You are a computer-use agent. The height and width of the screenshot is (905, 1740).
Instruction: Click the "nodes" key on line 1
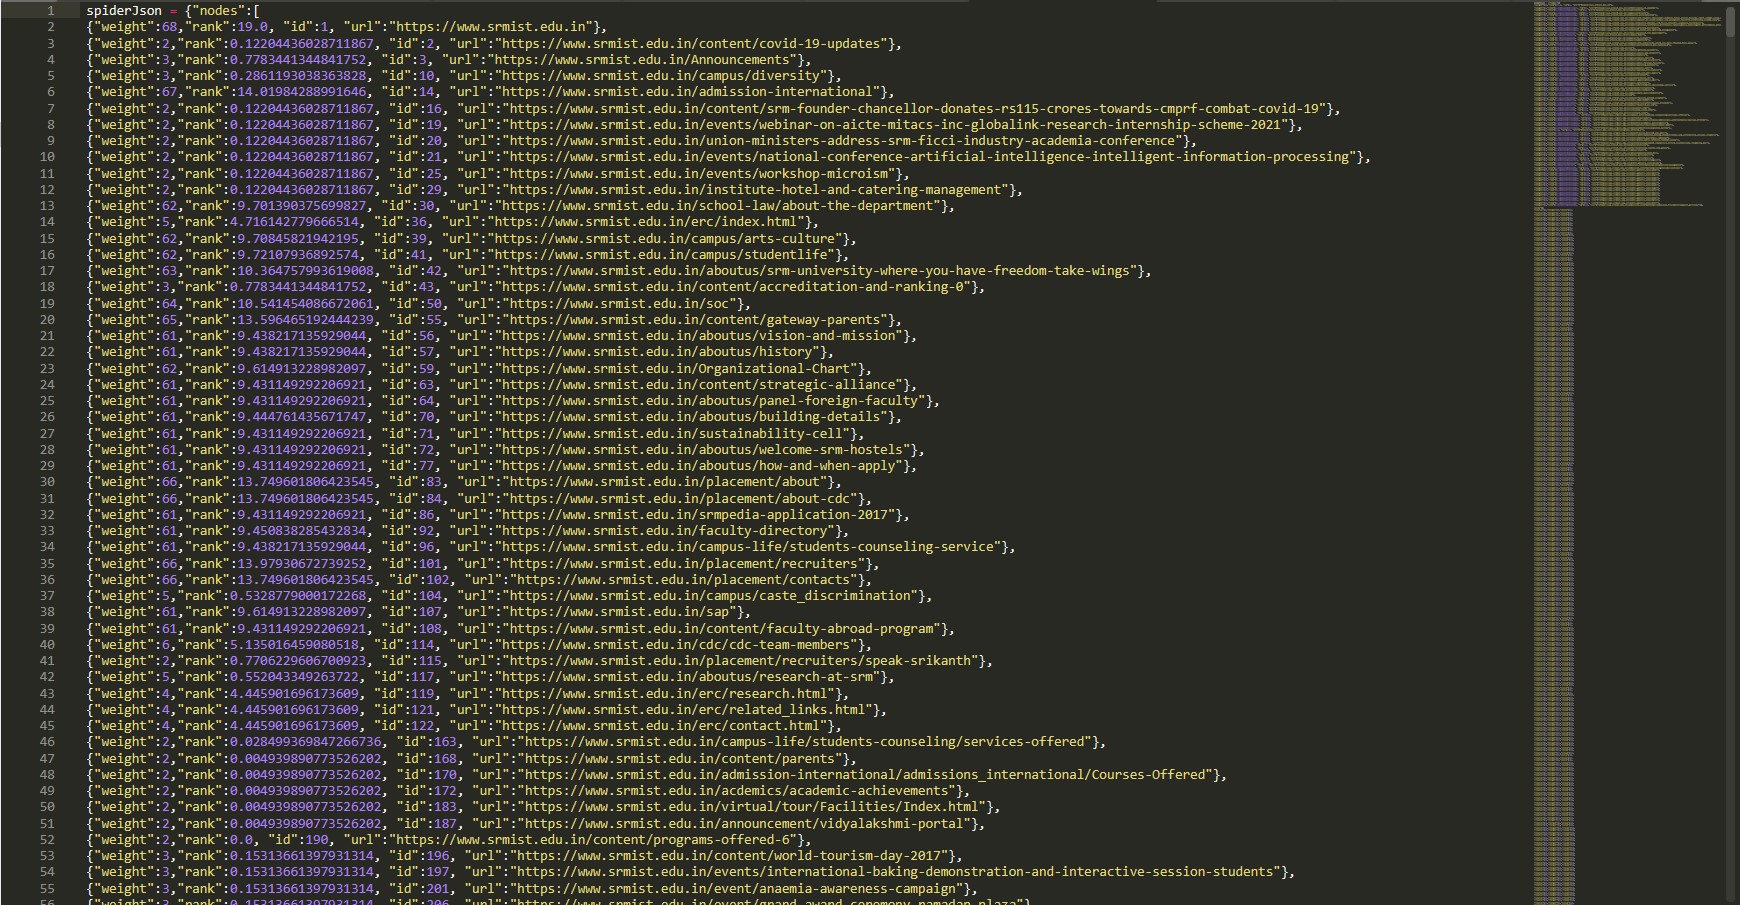click(219, 11)
